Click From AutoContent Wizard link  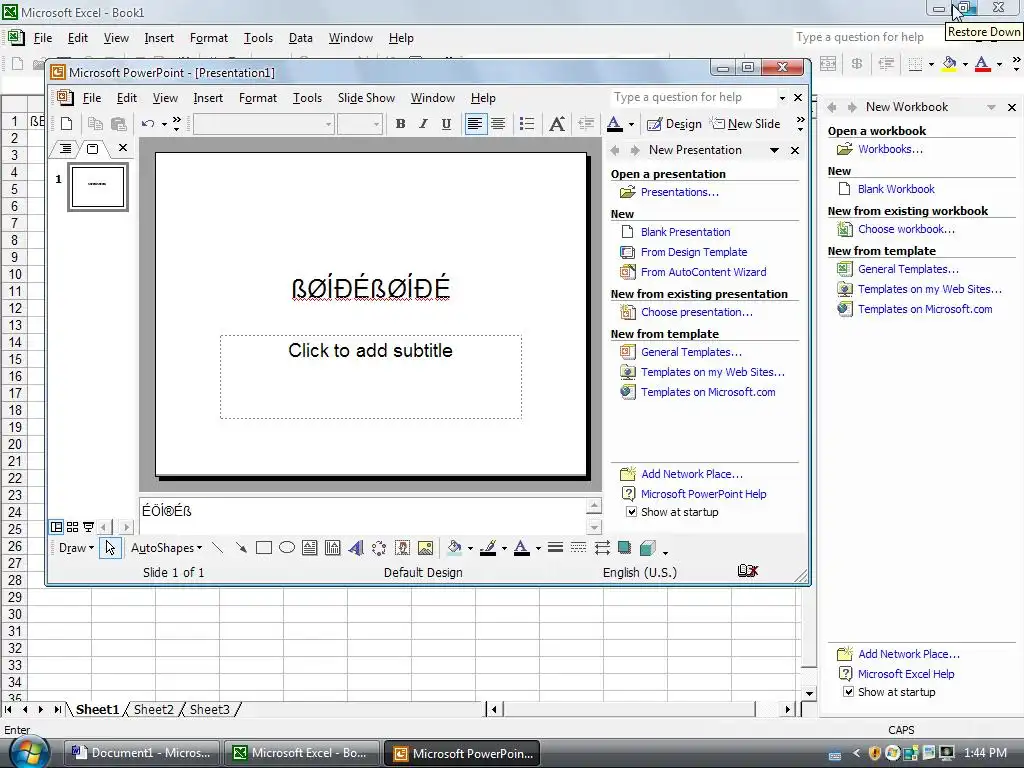(703, 272)
